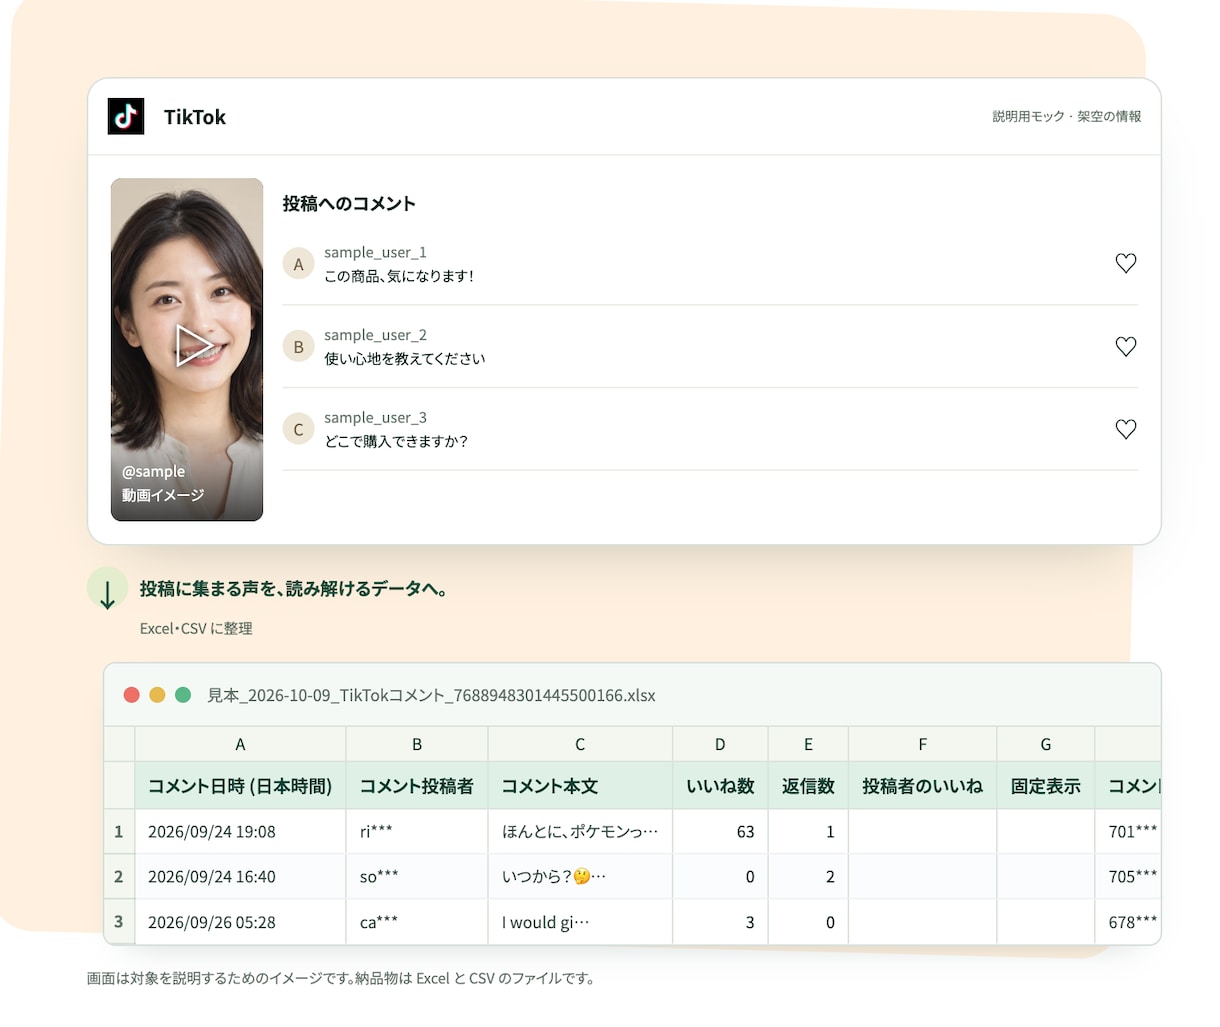Select cell 2026/09/24 16:40
The height and width of the screenshot is (1027, 1220).
coord(240,876)
